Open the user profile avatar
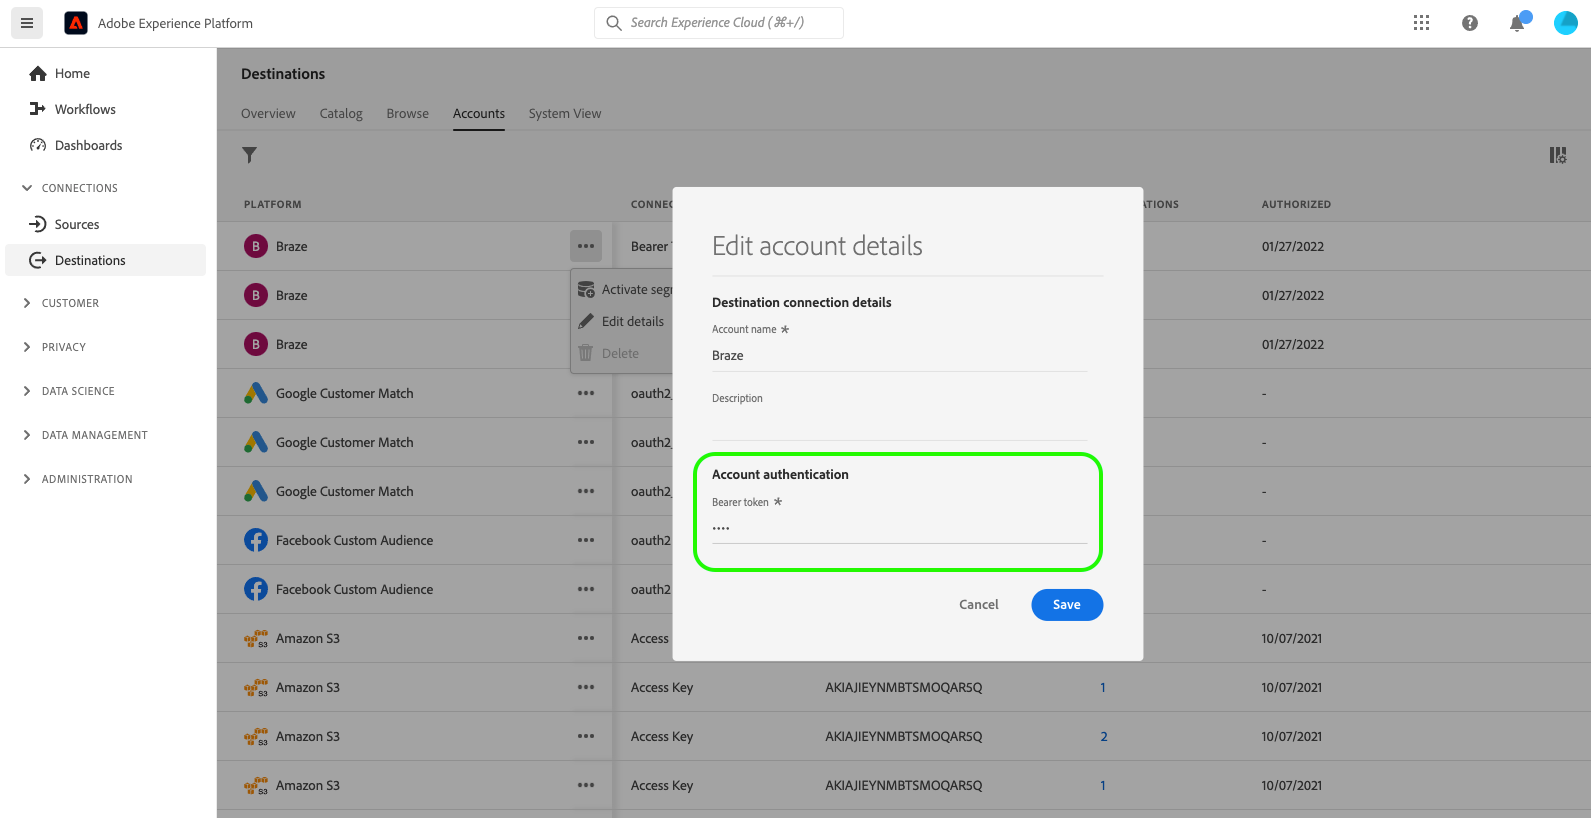Screen dimensions: 1591x818 [1565, 23]
